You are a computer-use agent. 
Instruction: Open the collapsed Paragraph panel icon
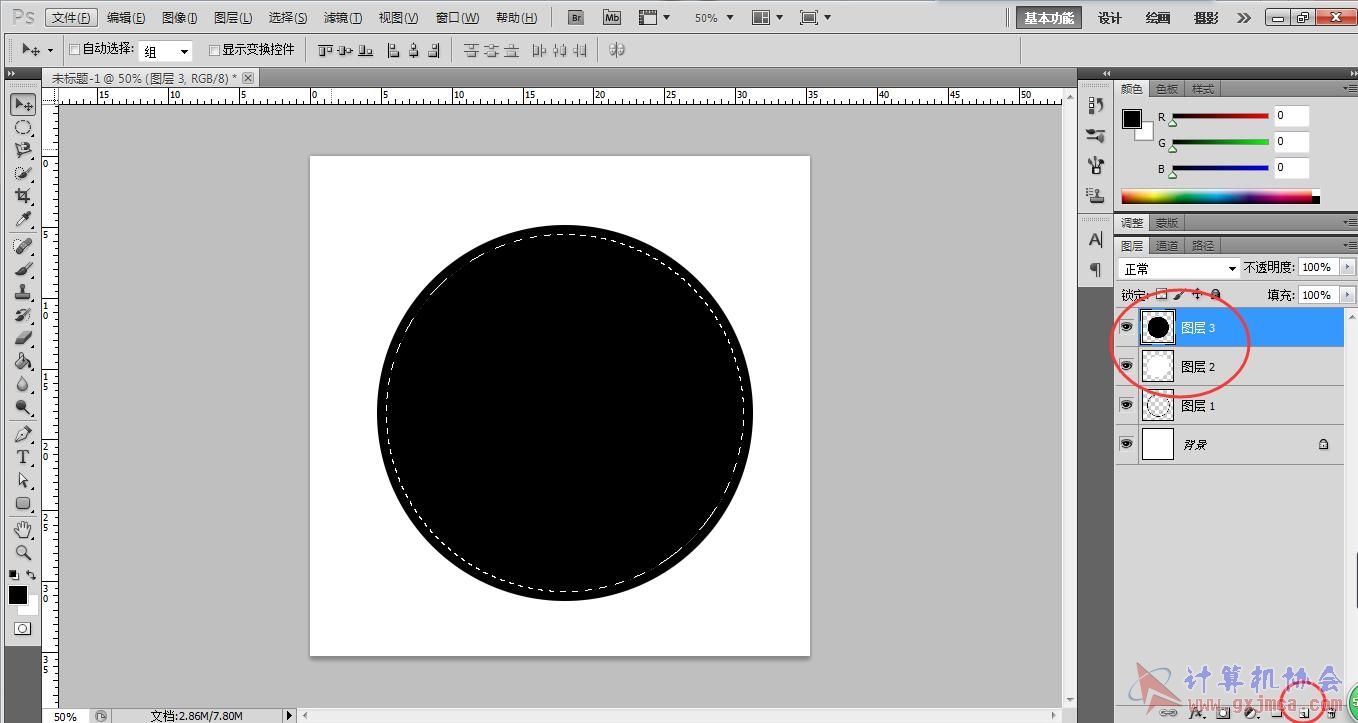point(1095,270)
